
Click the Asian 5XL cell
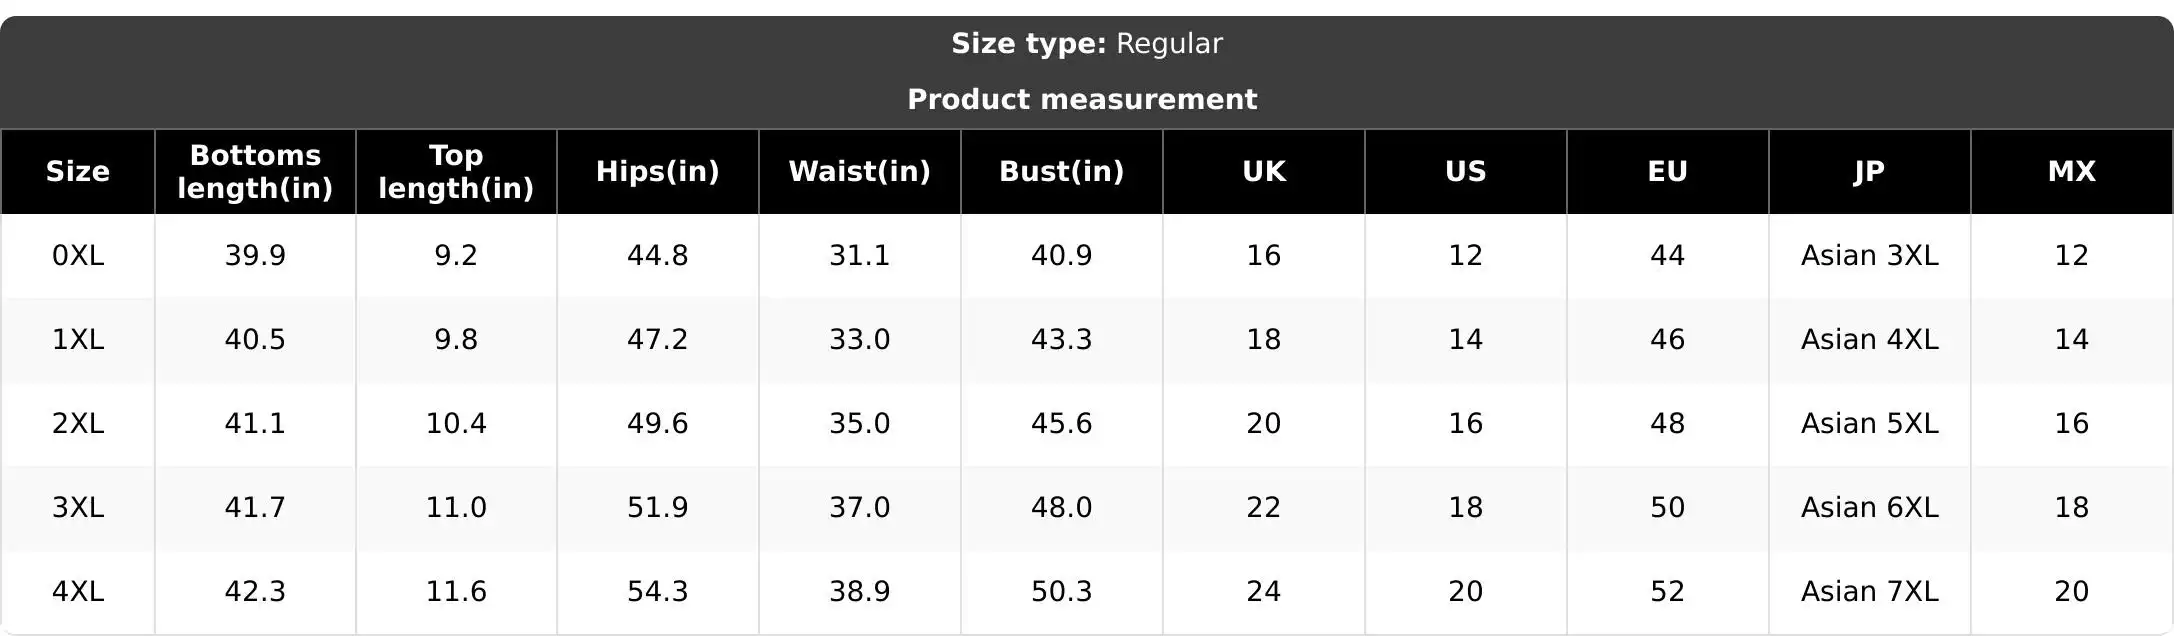point(1870,423)
